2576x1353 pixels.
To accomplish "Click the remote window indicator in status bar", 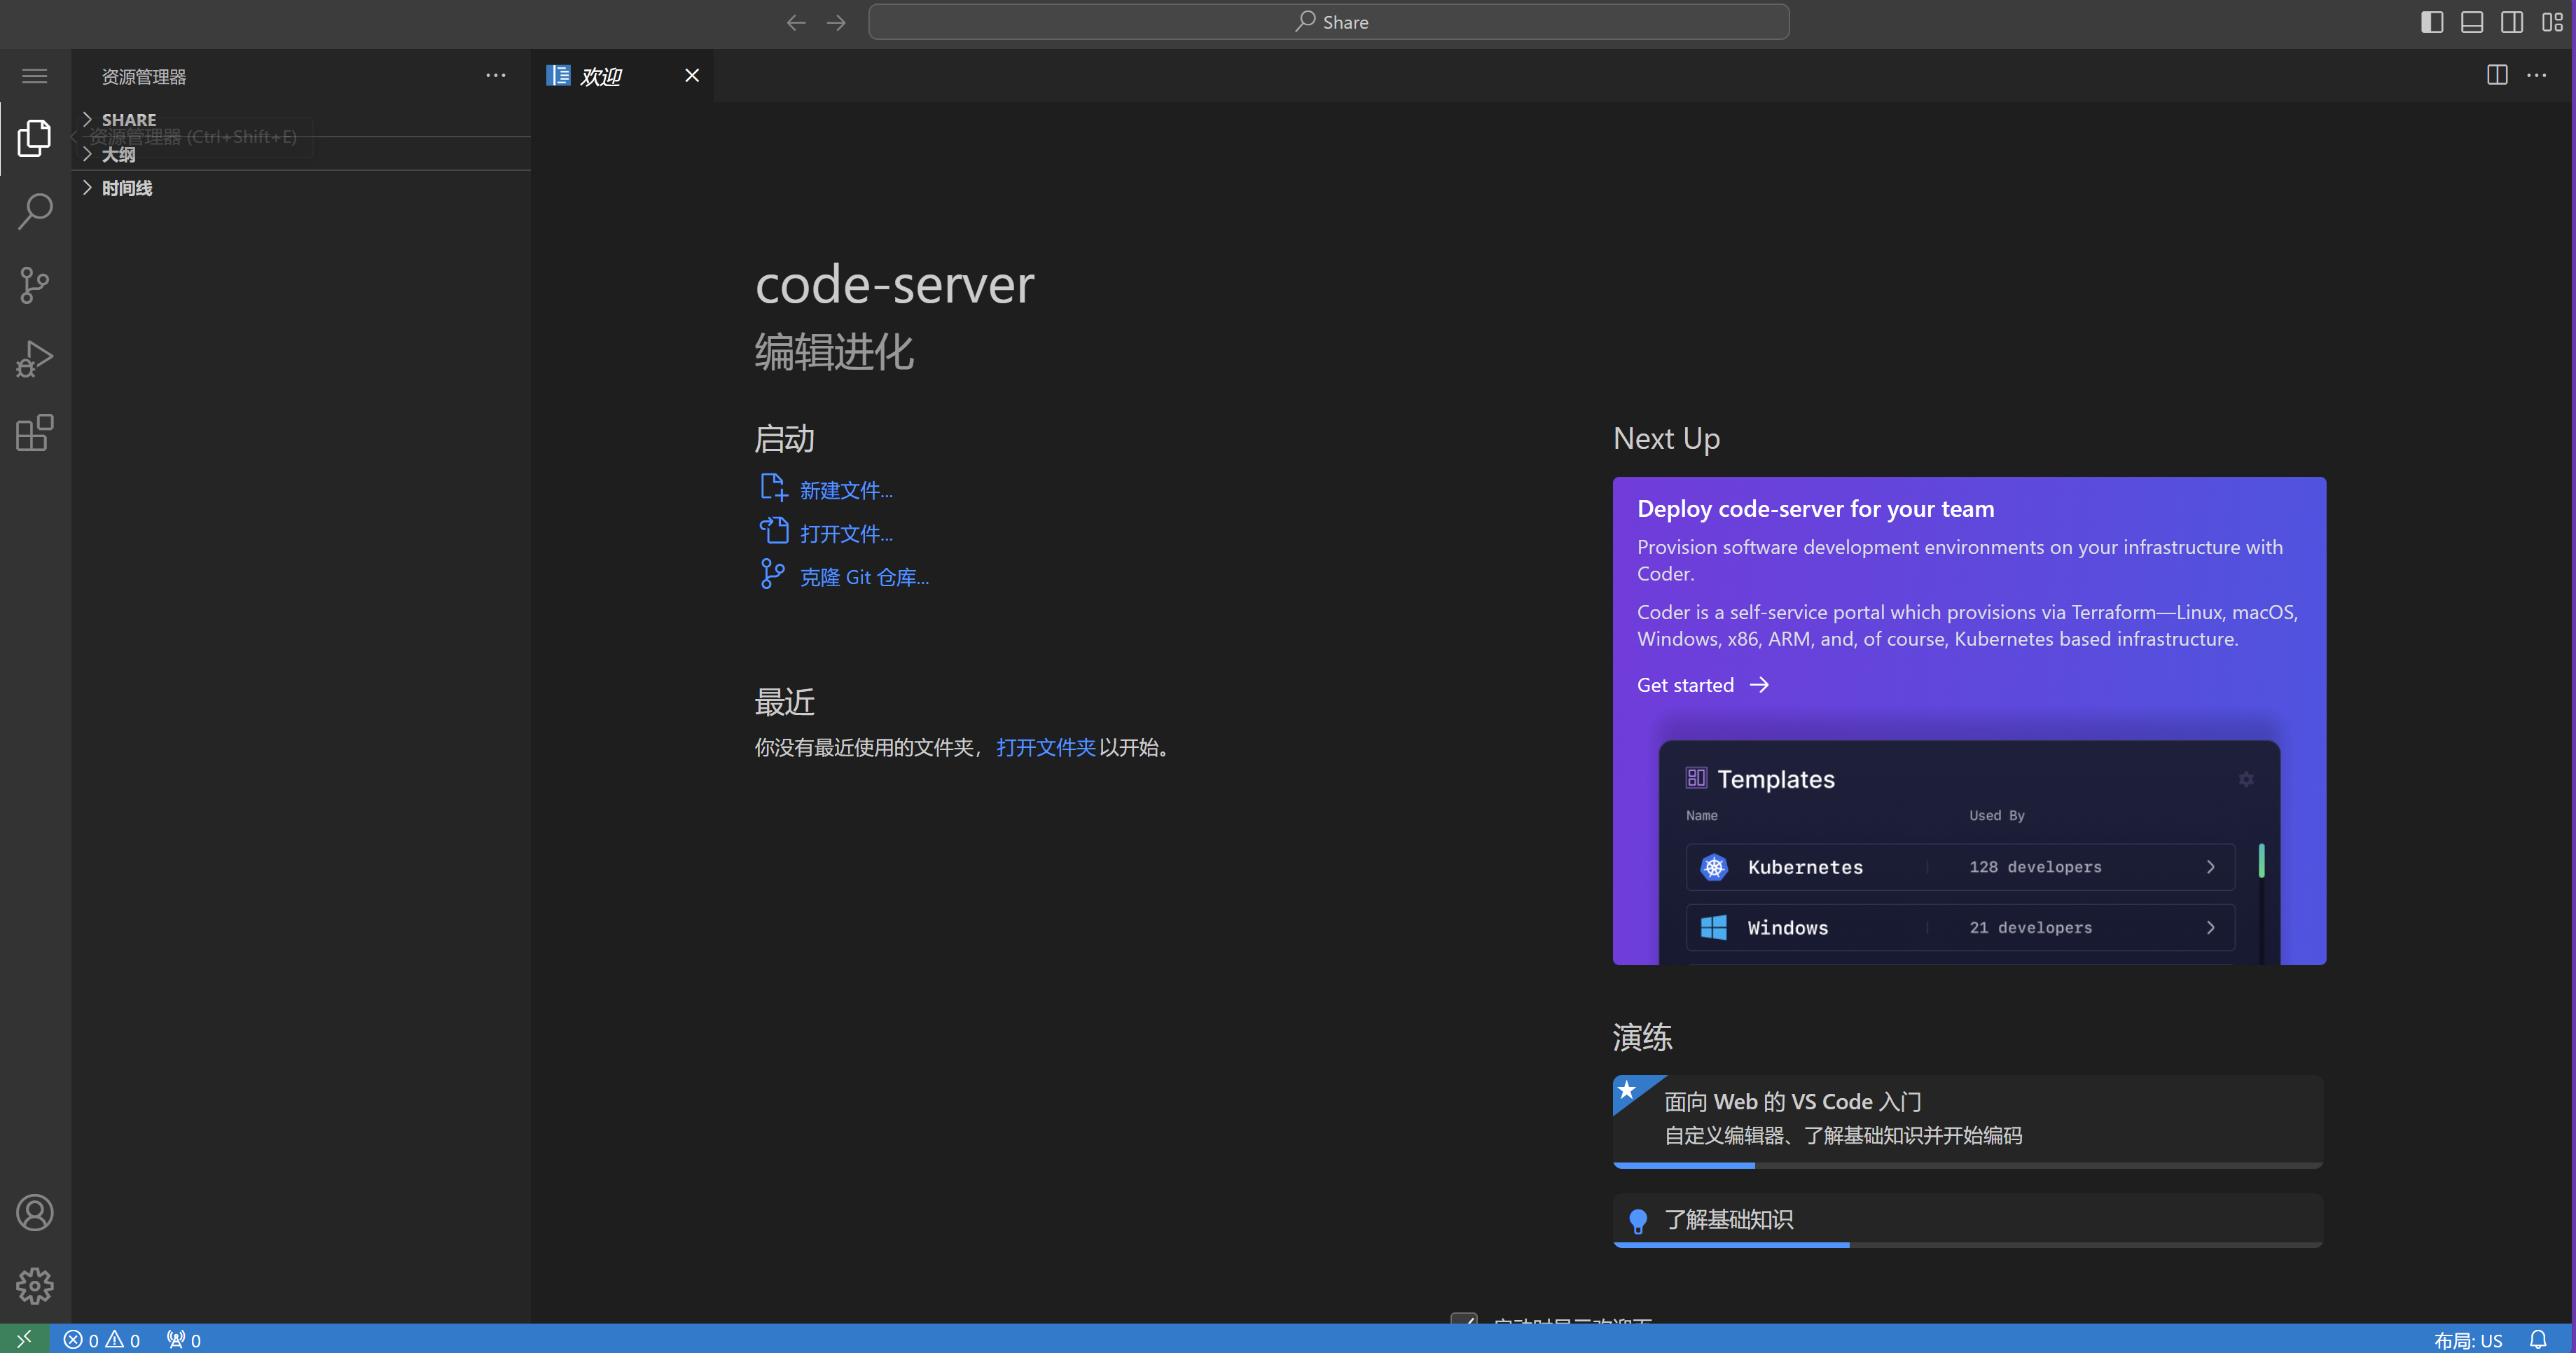I will coord(24,1339).
